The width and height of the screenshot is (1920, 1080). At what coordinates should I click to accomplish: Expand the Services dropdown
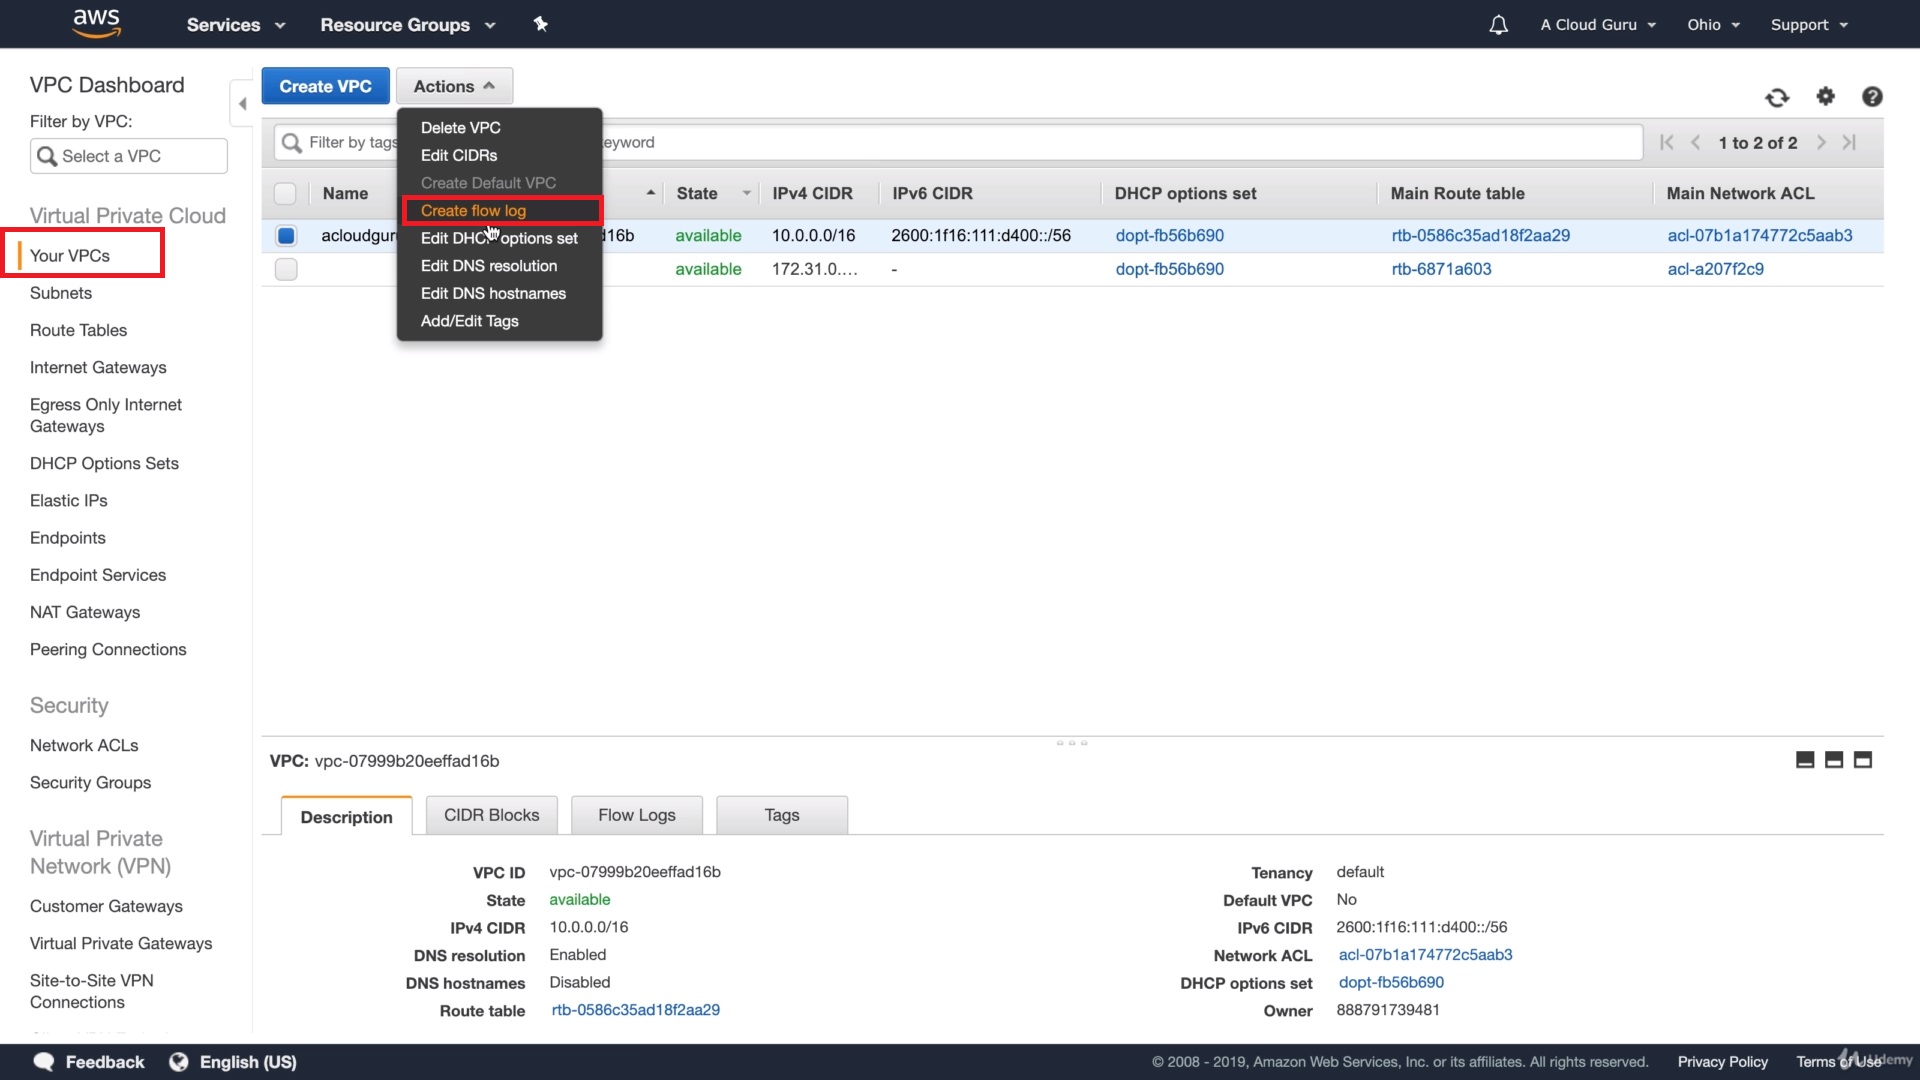[x=235, y=25]
